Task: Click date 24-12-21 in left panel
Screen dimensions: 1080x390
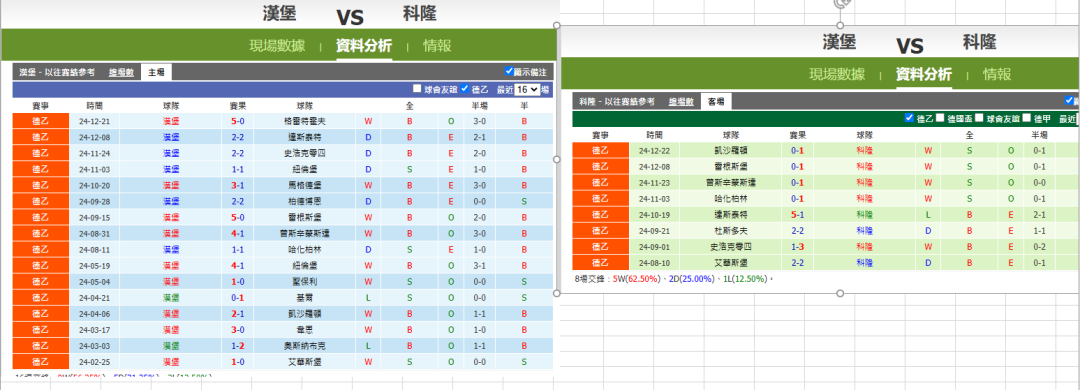Action: 95,121
